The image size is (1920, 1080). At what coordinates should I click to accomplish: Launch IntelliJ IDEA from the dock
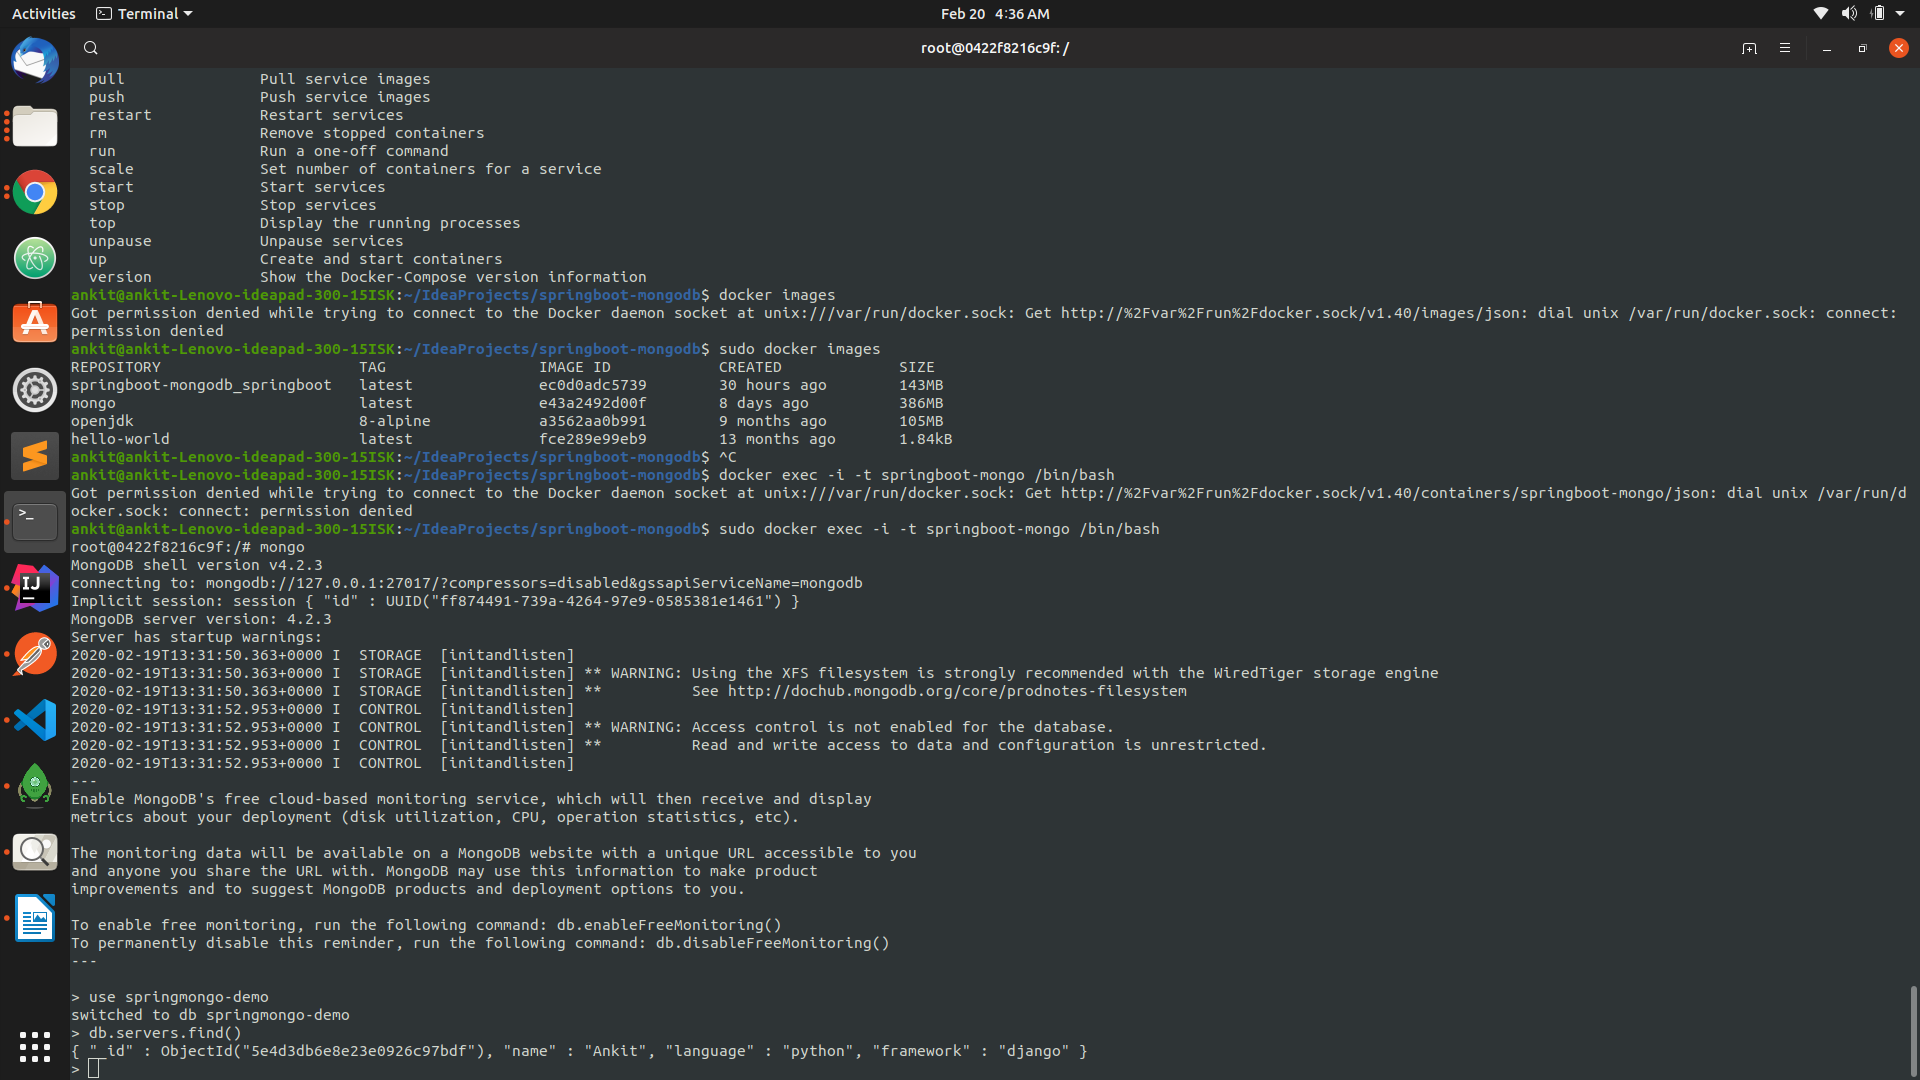pos(35,587)
